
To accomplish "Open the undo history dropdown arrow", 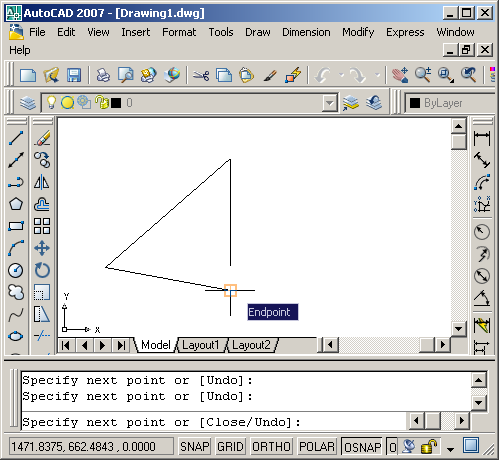I will [x=341, y=75].
